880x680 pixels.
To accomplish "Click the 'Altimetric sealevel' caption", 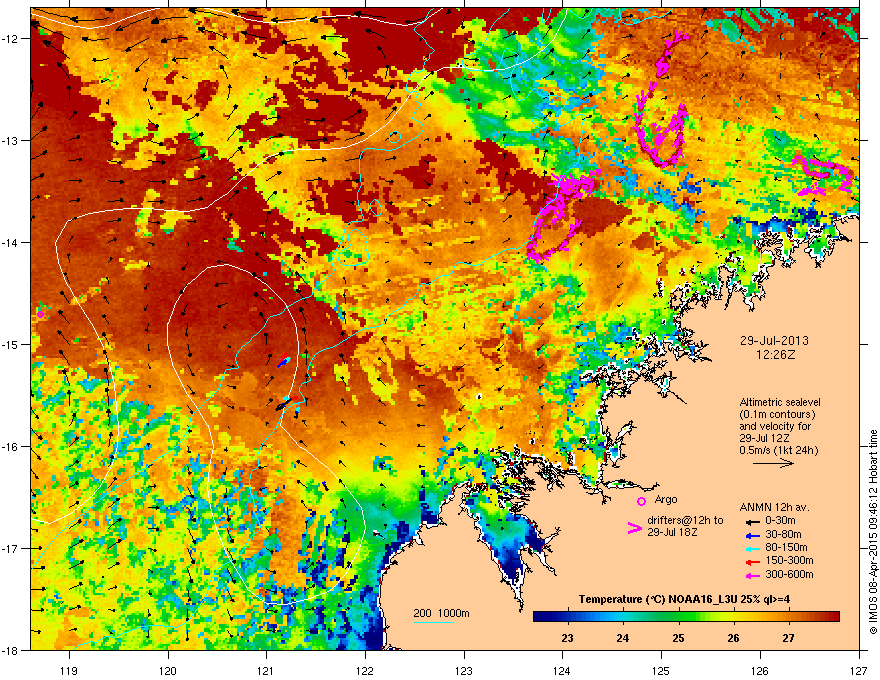I will click(780, 402).
